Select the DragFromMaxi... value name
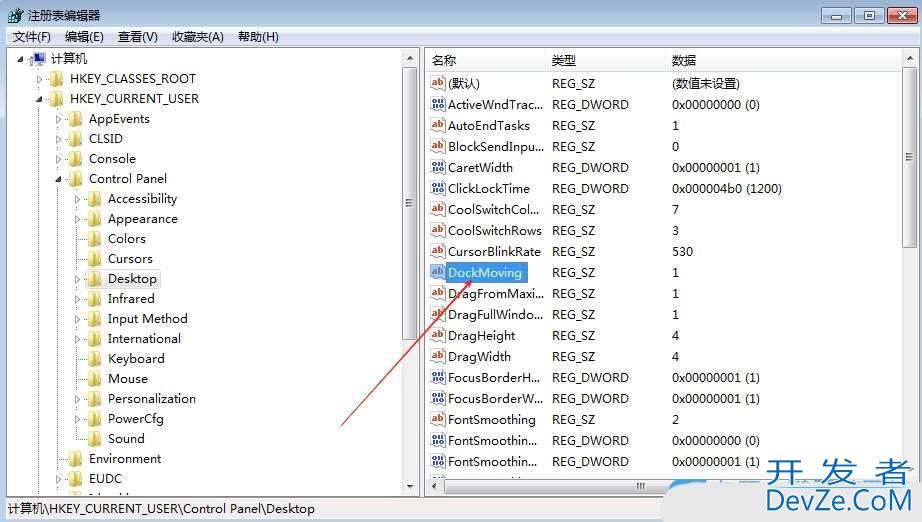Image resolution: width=922 pixels, height=522 pixels. pos(495,293)
